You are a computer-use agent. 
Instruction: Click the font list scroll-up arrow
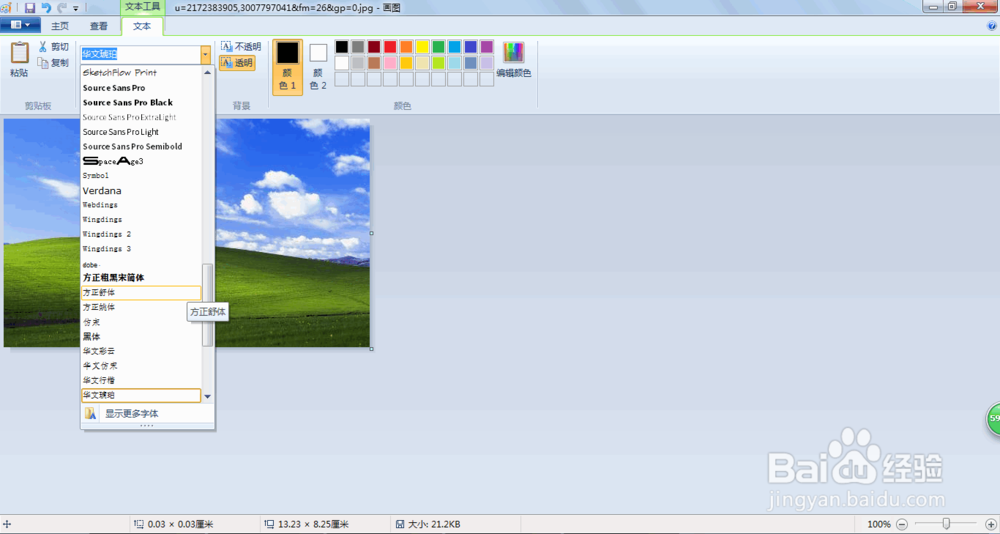coord(207,73)
